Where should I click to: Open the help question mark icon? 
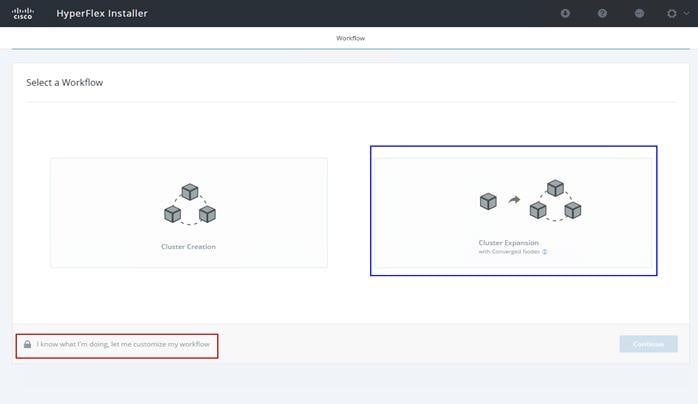(602, 13)
